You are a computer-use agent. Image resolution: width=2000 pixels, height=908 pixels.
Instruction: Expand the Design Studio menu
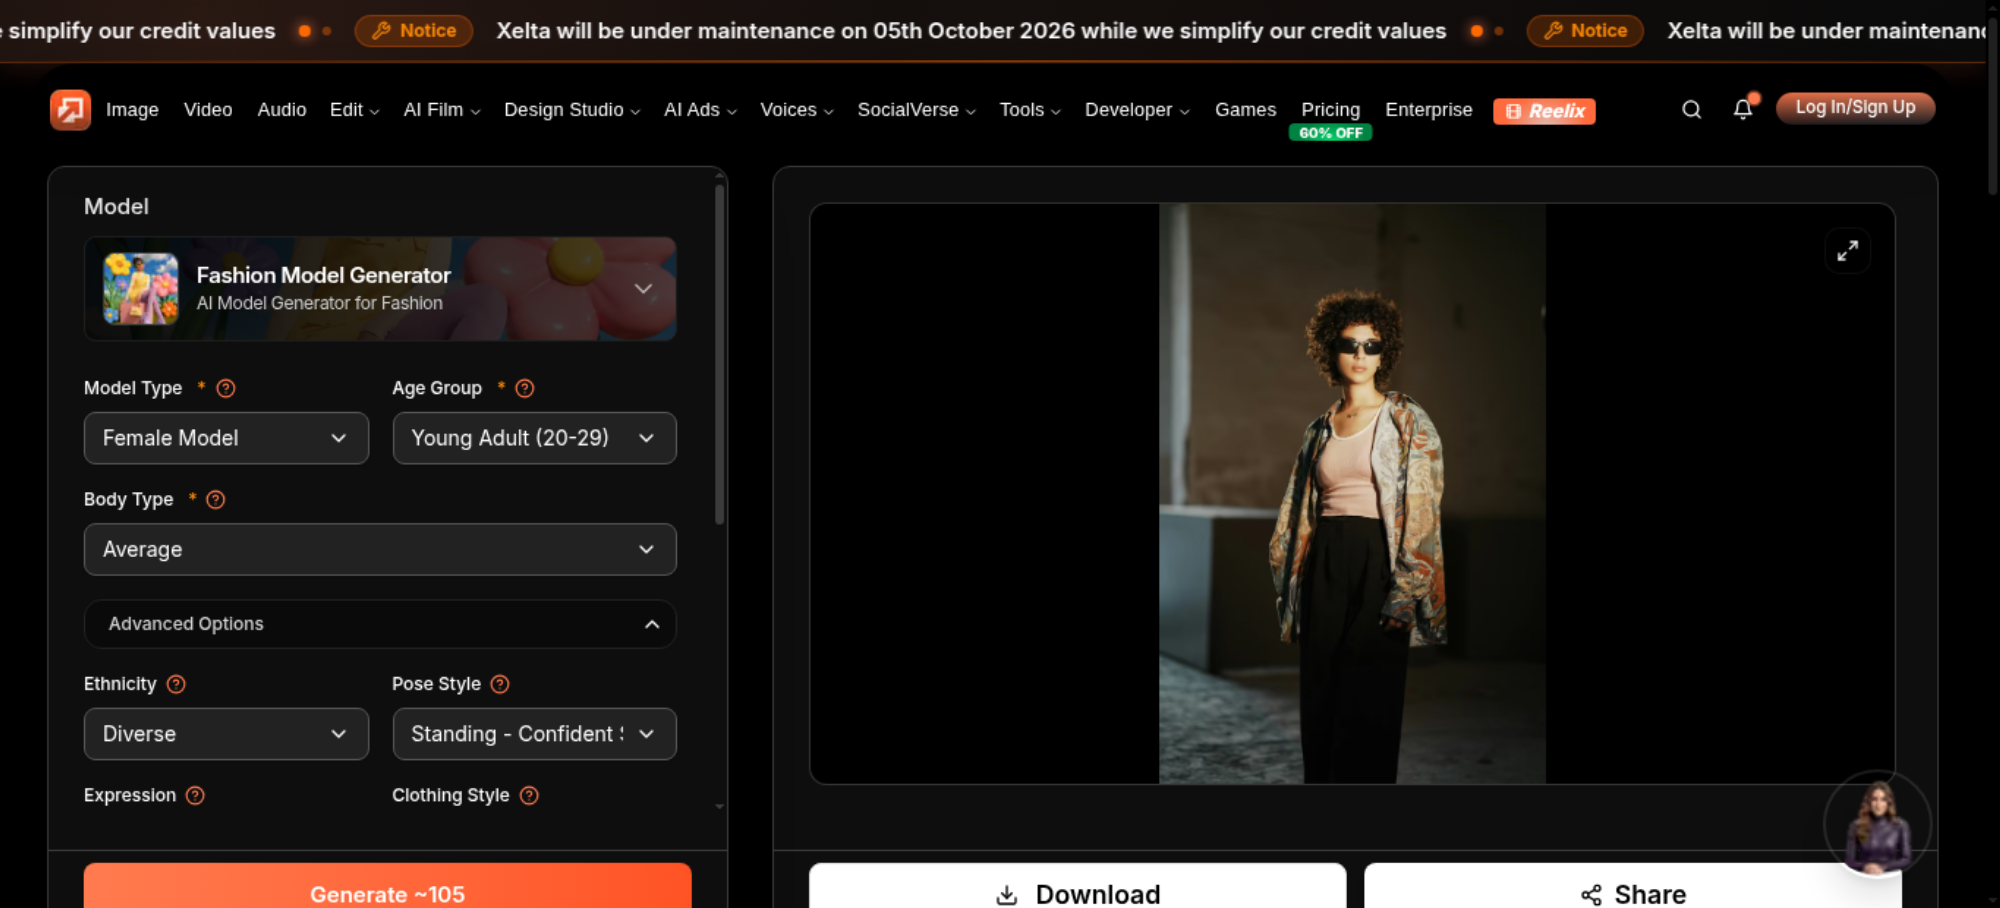click(x=572, y=110)
